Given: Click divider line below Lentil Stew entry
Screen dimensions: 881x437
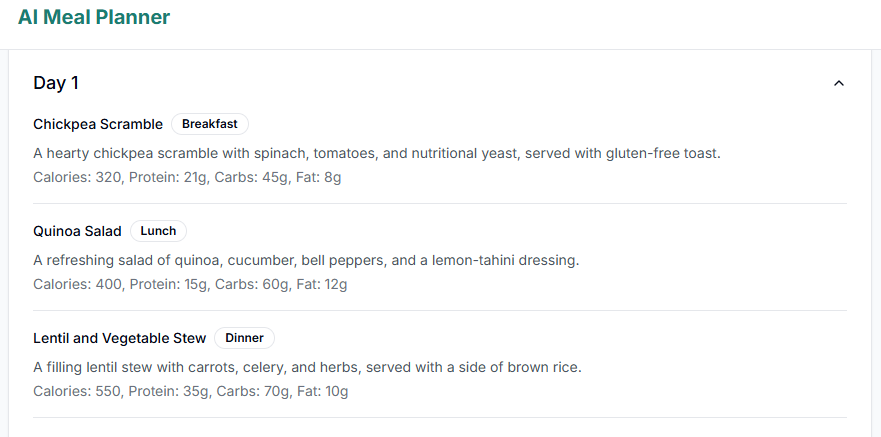Looking at the screenshot, I should 440,417.
